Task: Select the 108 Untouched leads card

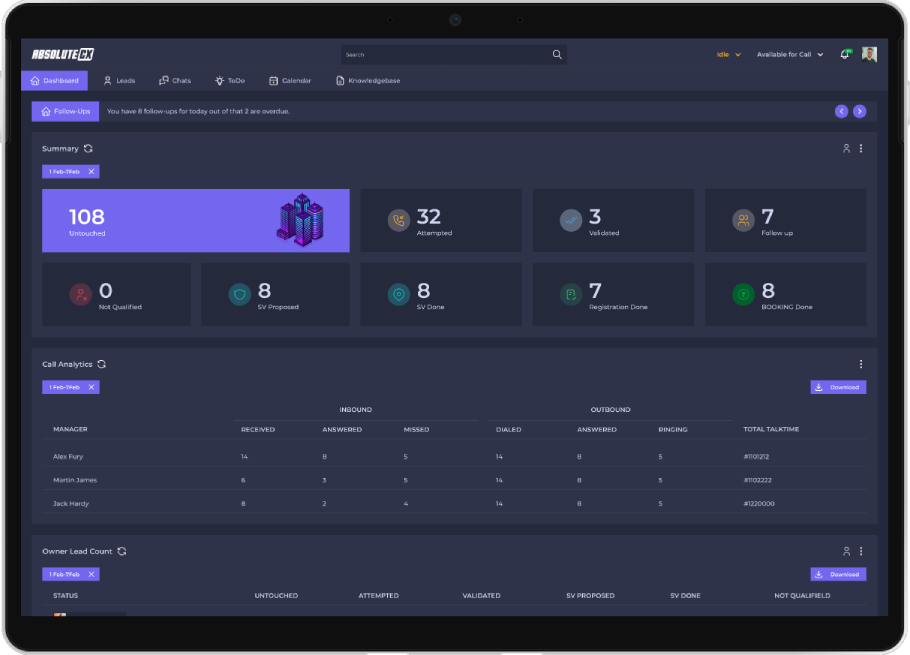Action: (195, 221)
